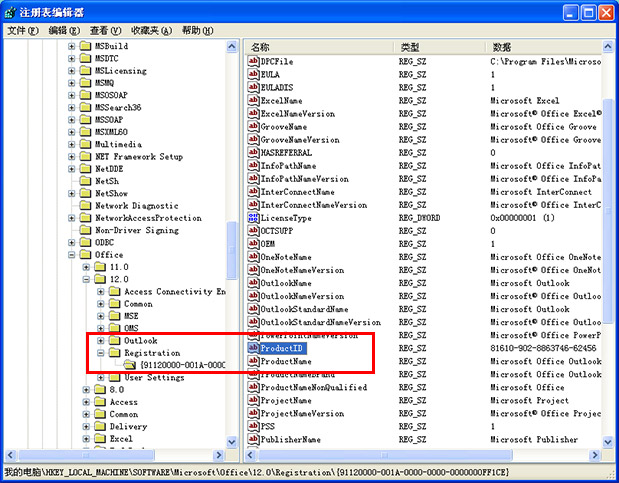
Task: Click the string icon for OutlookName
Action: [253, 283]
